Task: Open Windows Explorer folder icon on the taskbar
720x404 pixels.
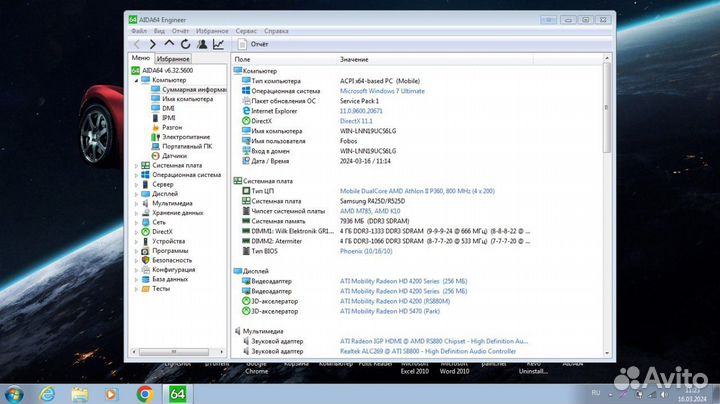Action: coord(79,394)
